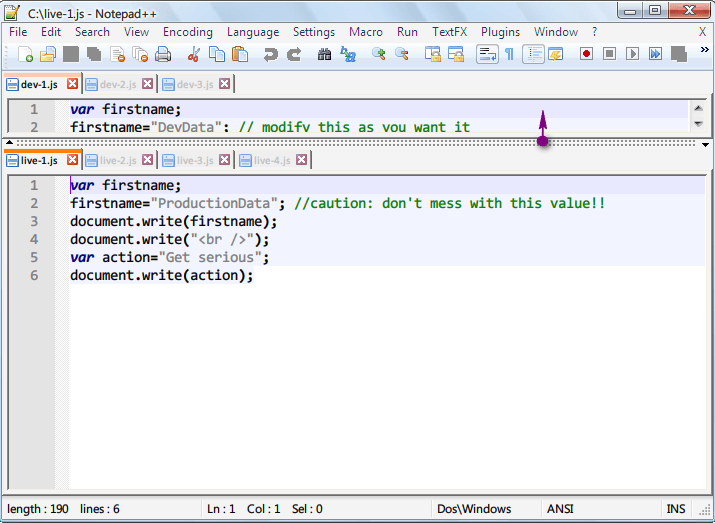
Task: Toggle the Show Indent Guide button
Action: coord(533,54)
